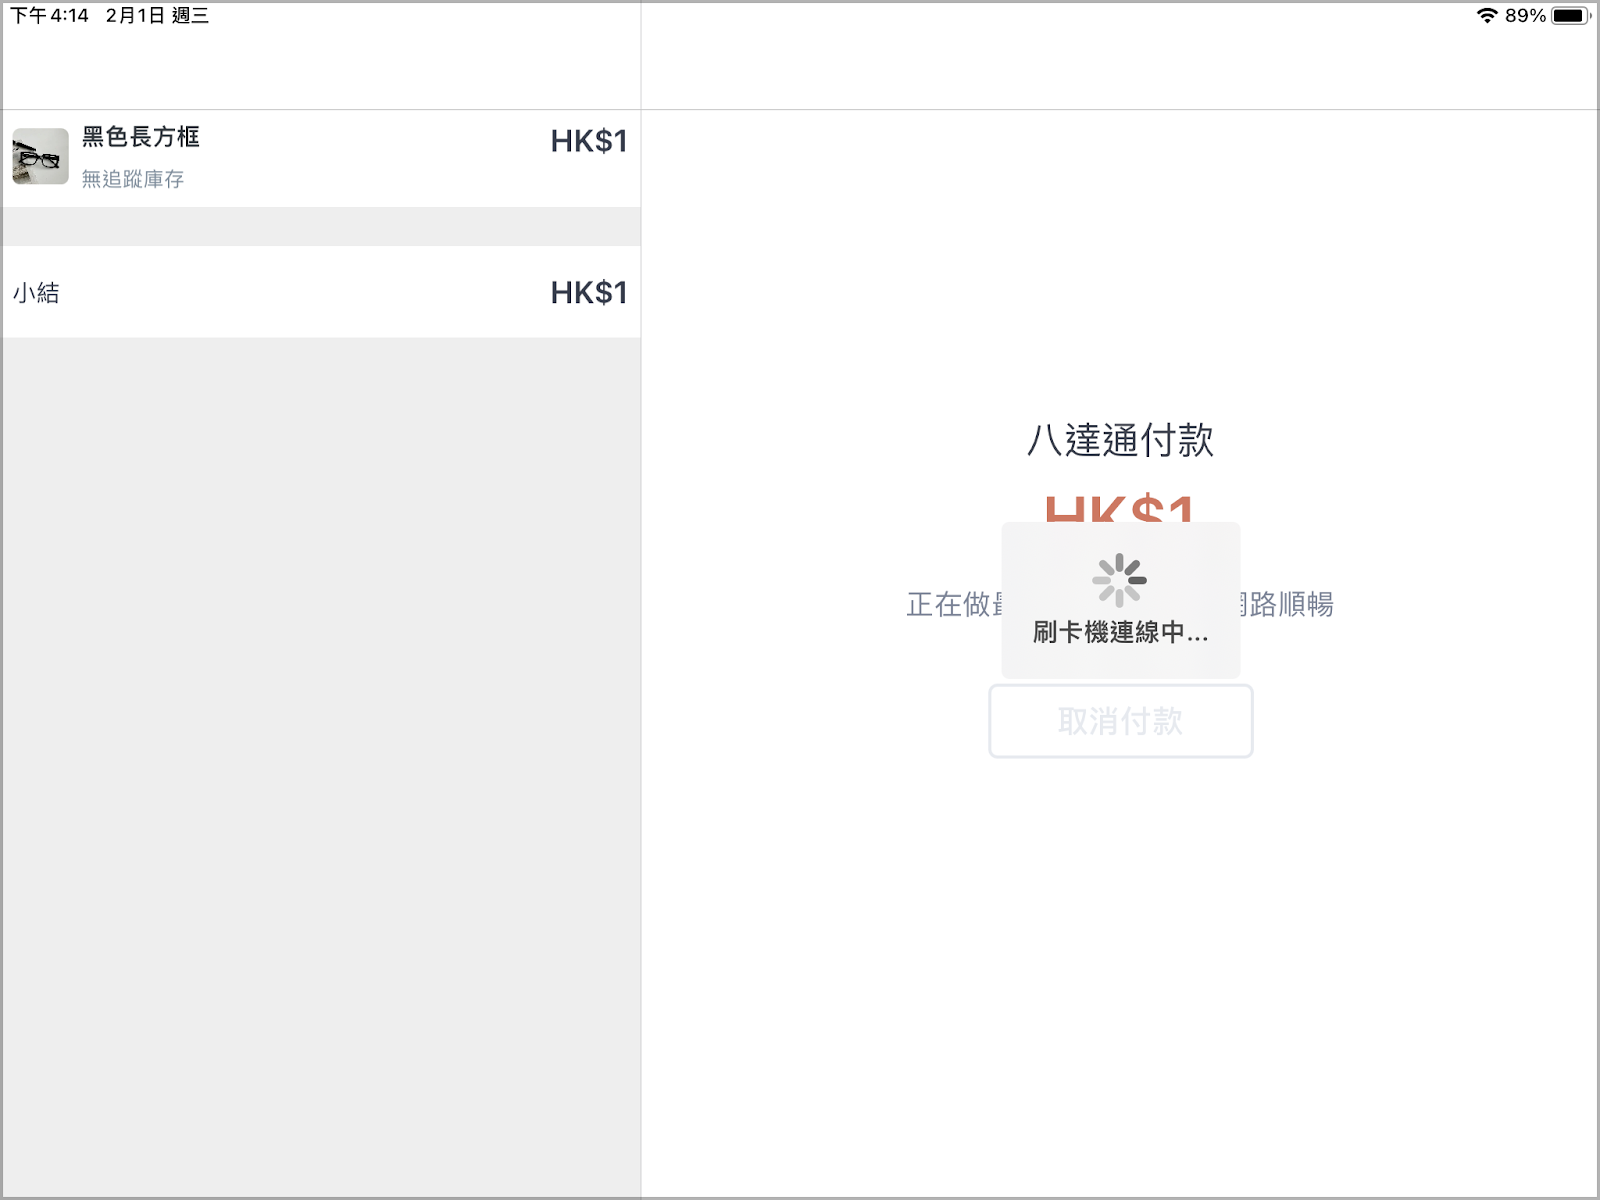Tap the 無追蹤庫存 inventory label

tap(133, 179)
